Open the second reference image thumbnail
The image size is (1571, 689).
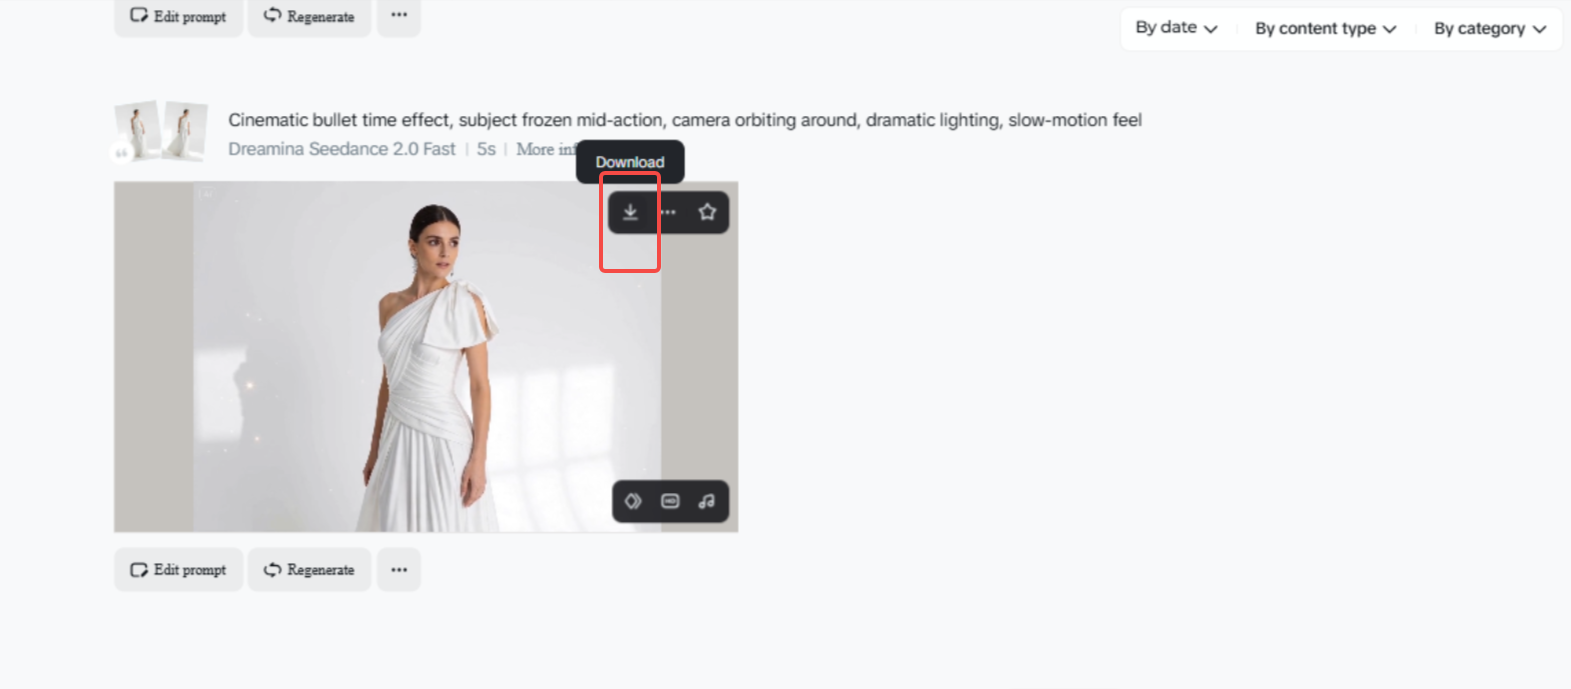point(185,130)
